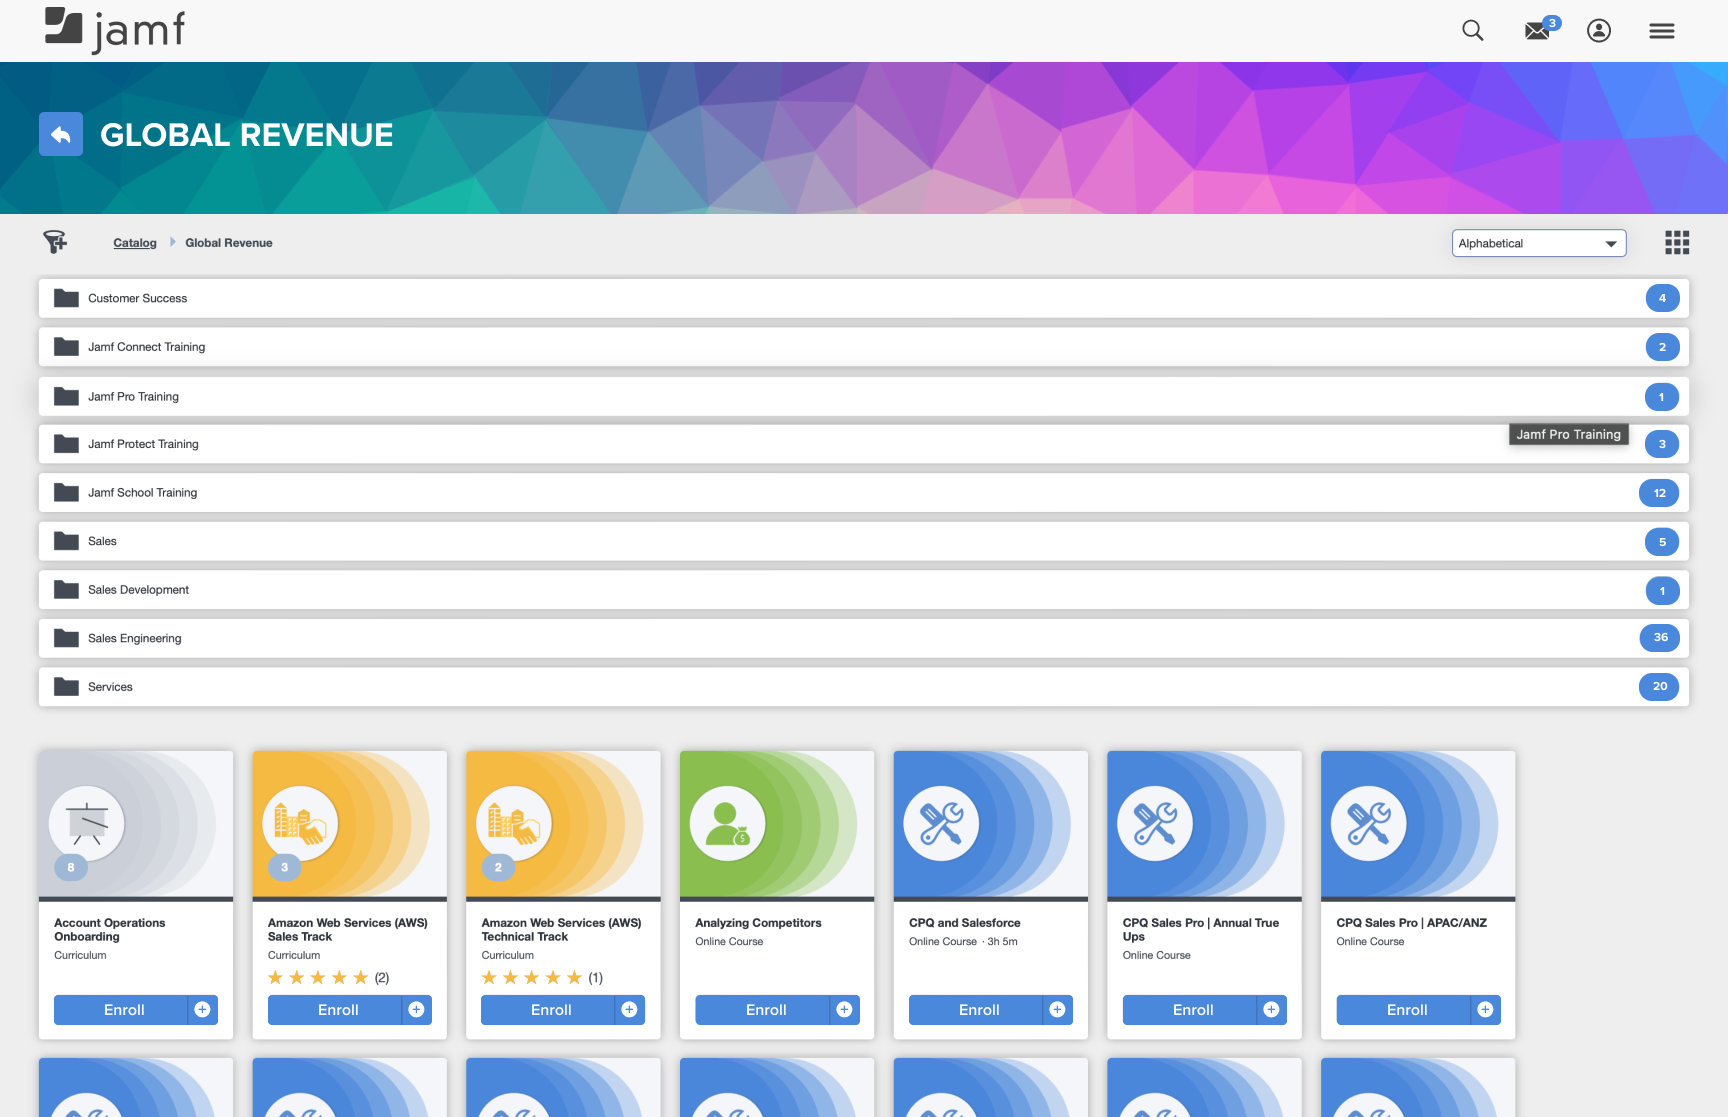Viewport: 1728px width, 1117px height.
Task: Click Sales Development folder icon
Action: point(66,589)
